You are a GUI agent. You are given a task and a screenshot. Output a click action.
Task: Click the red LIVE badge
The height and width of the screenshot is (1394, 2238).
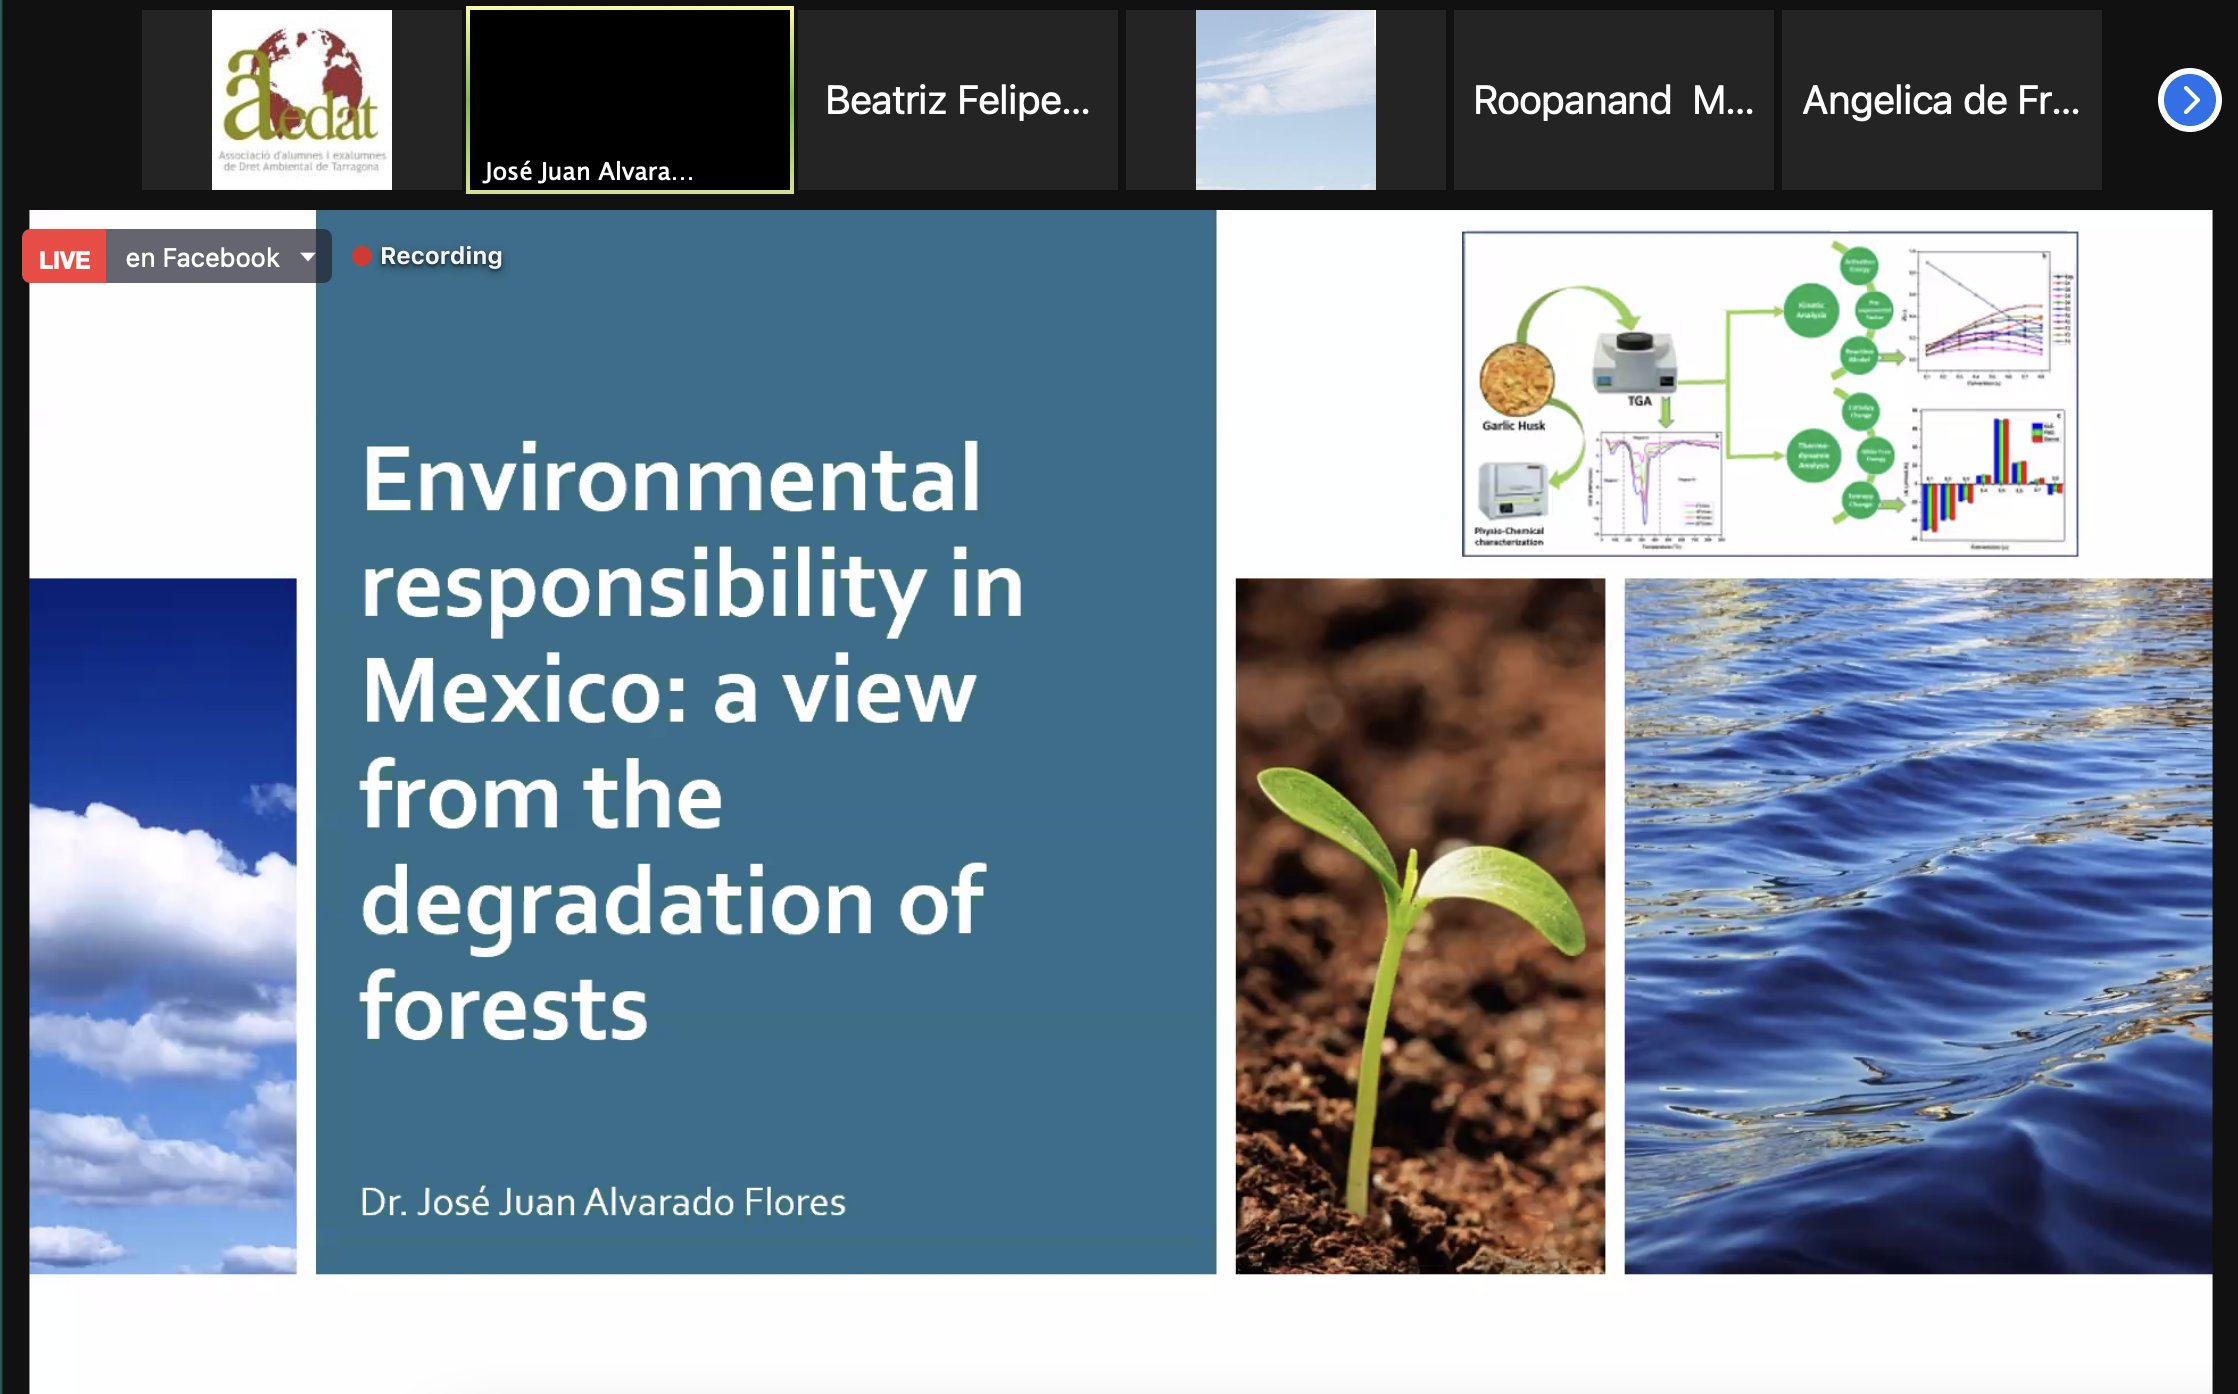click(65, 258)
